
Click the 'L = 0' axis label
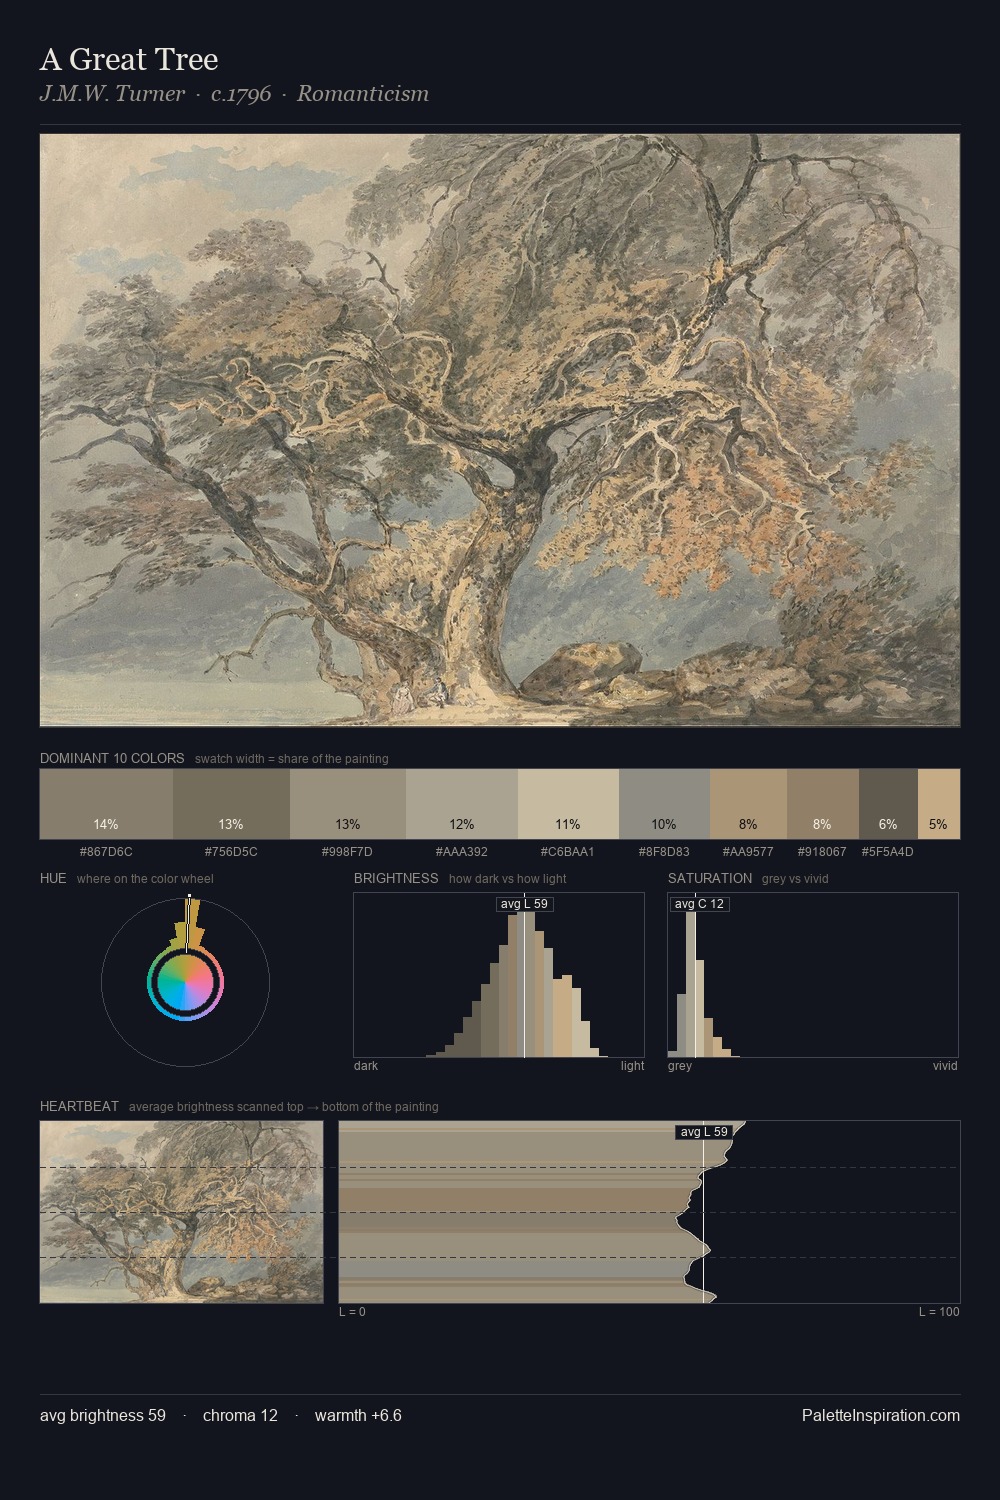click(x=352, y=1312)
